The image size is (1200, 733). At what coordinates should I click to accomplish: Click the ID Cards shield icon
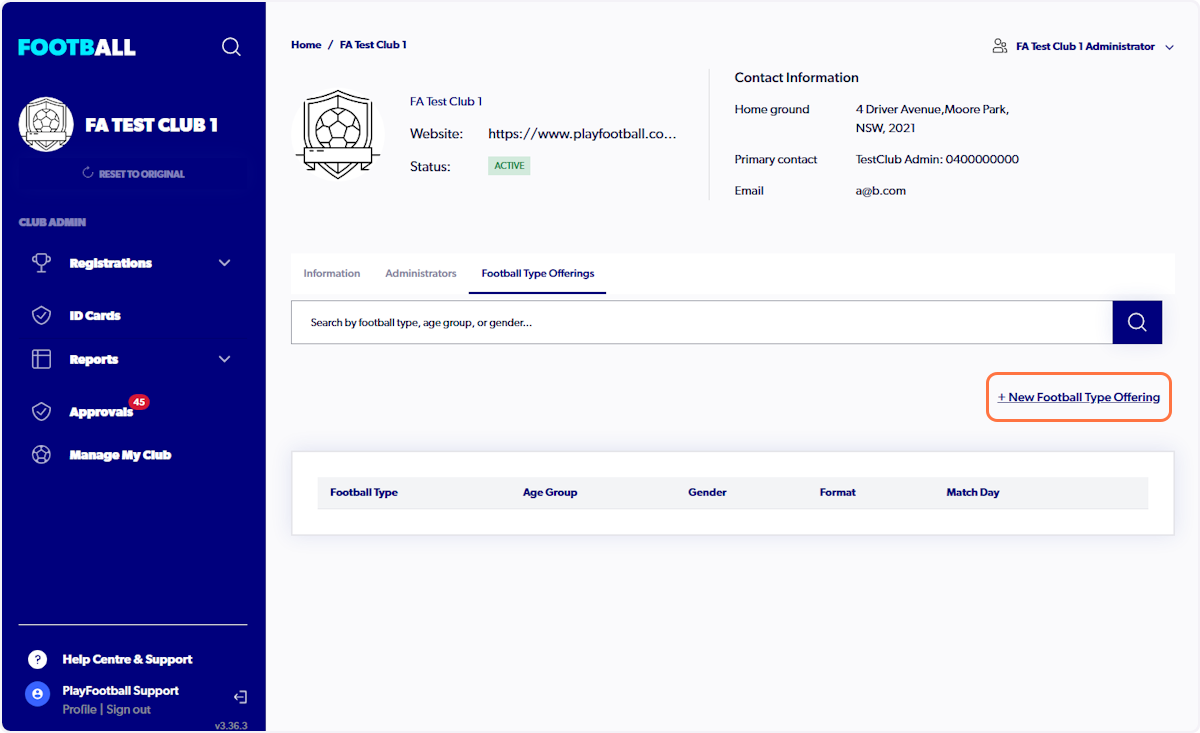41,315
